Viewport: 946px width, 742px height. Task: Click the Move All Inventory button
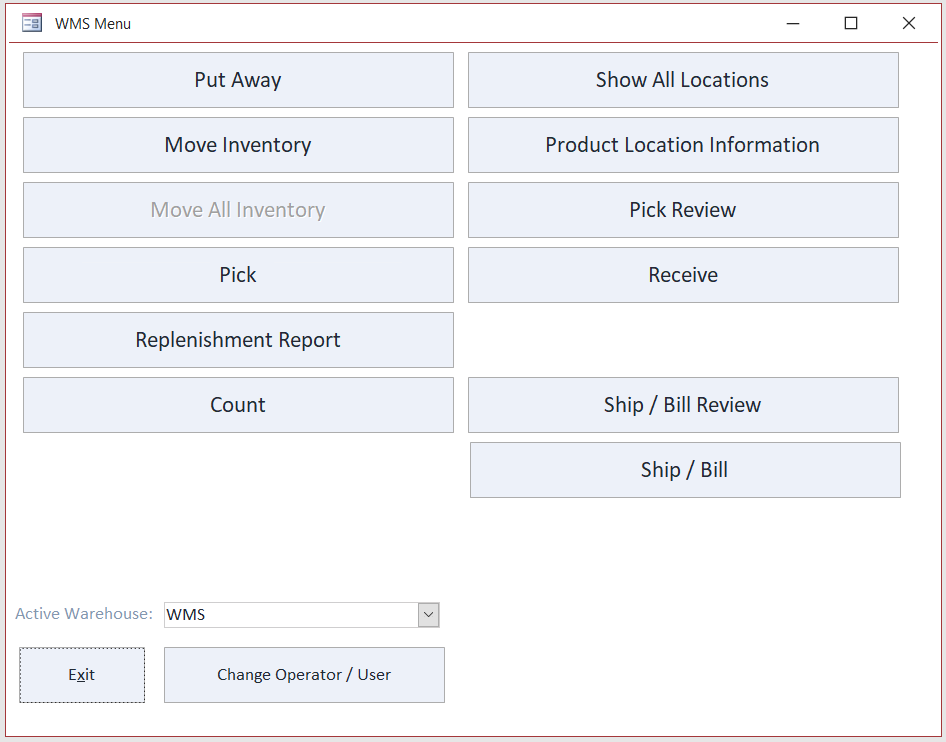(x=238, y=210)
